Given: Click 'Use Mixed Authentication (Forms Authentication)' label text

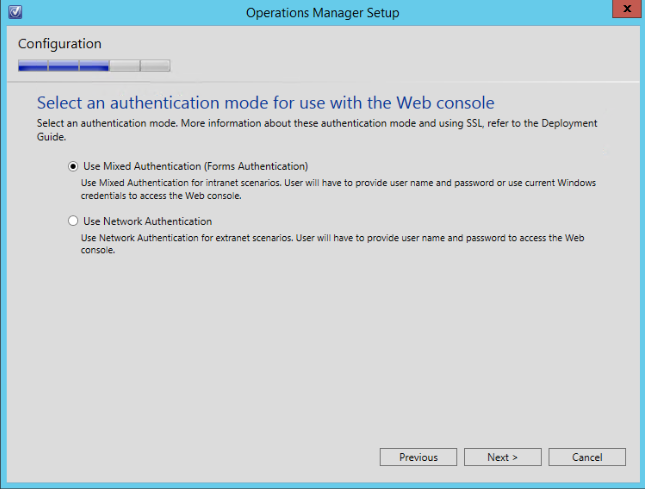Looking at the screenshot, I should coord(195,166).
